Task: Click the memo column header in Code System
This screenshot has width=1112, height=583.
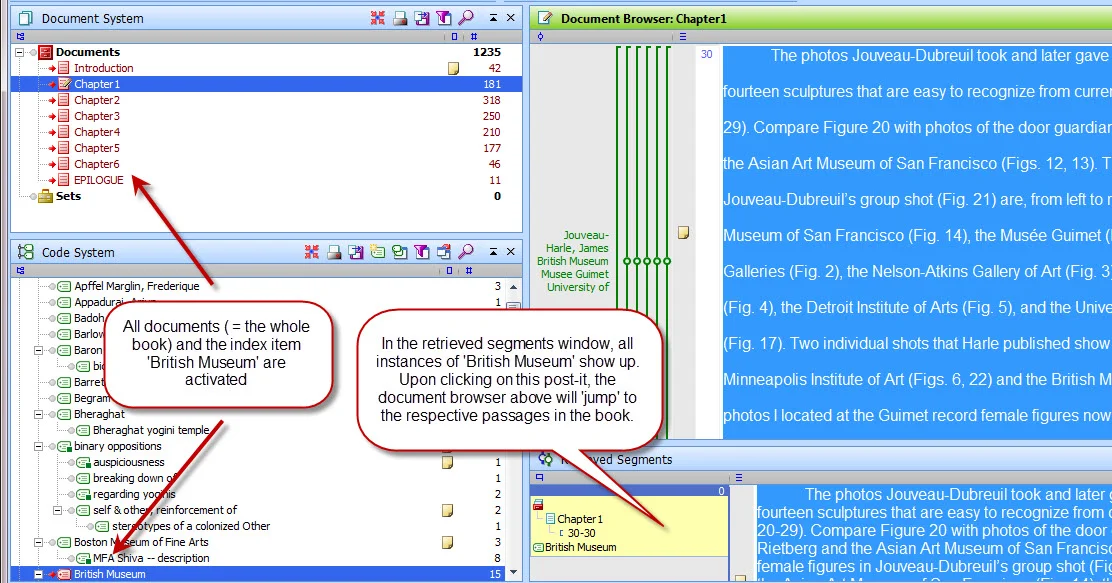Action: 449,270
